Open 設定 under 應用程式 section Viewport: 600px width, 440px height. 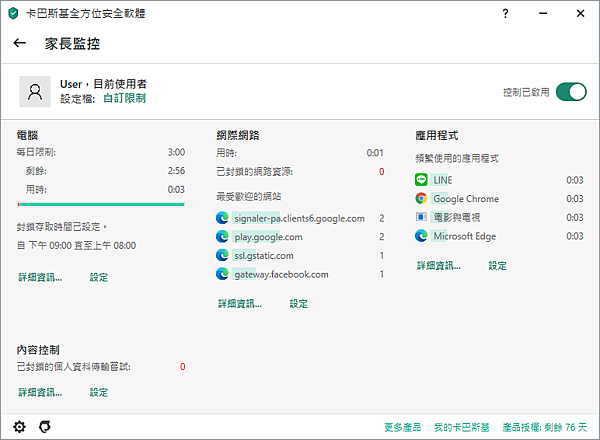point(497,266)
